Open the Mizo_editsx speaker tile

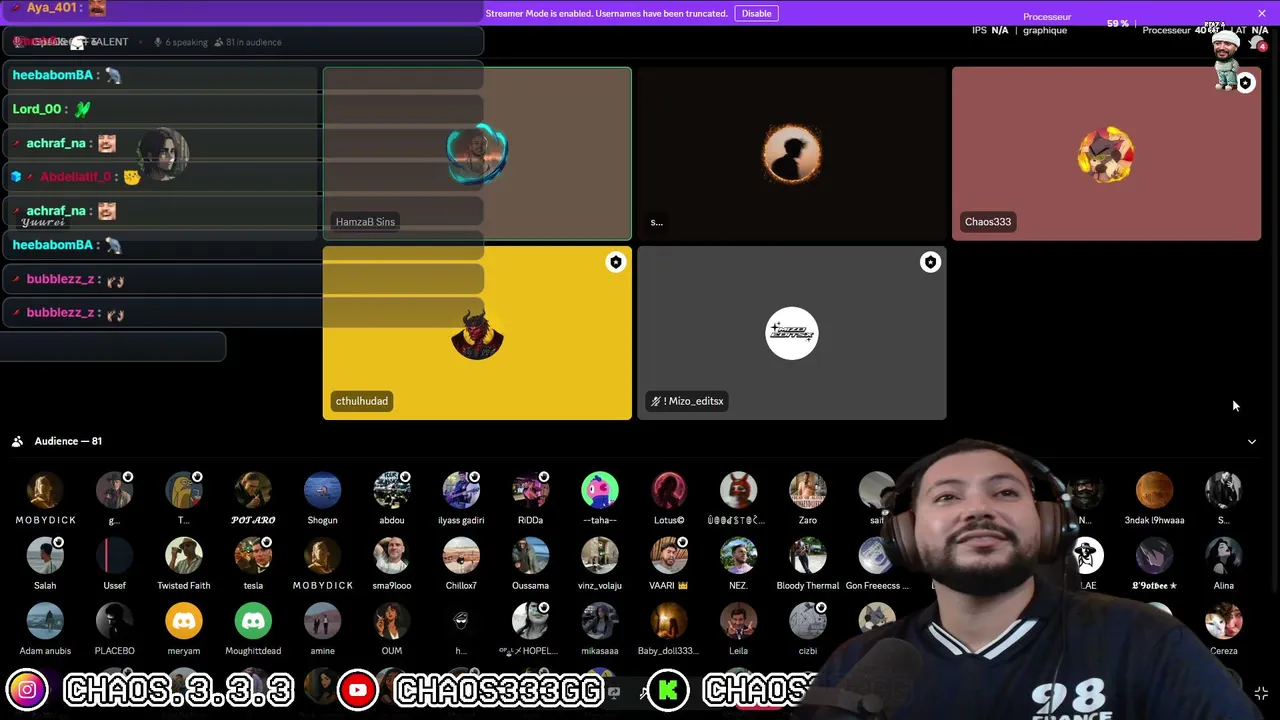click(791, 333)
